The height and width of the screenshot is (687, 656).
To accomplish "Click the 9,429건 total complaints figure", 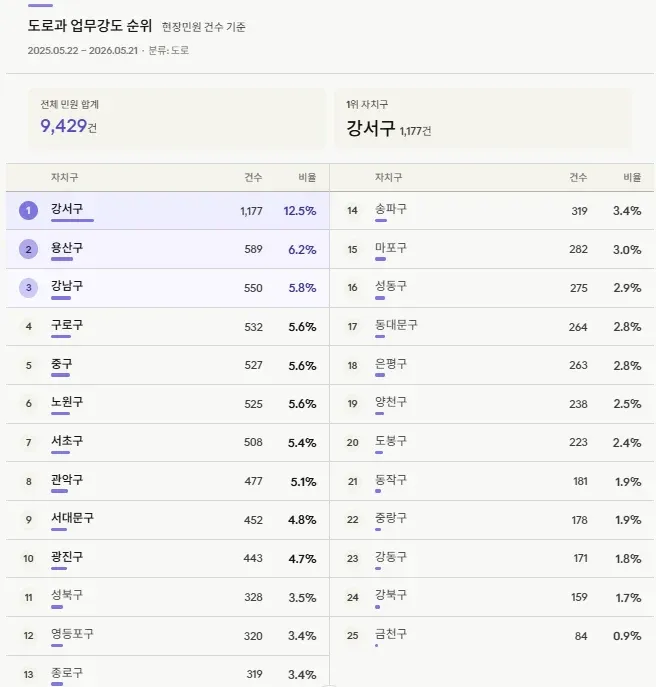I will pos(68,126).
